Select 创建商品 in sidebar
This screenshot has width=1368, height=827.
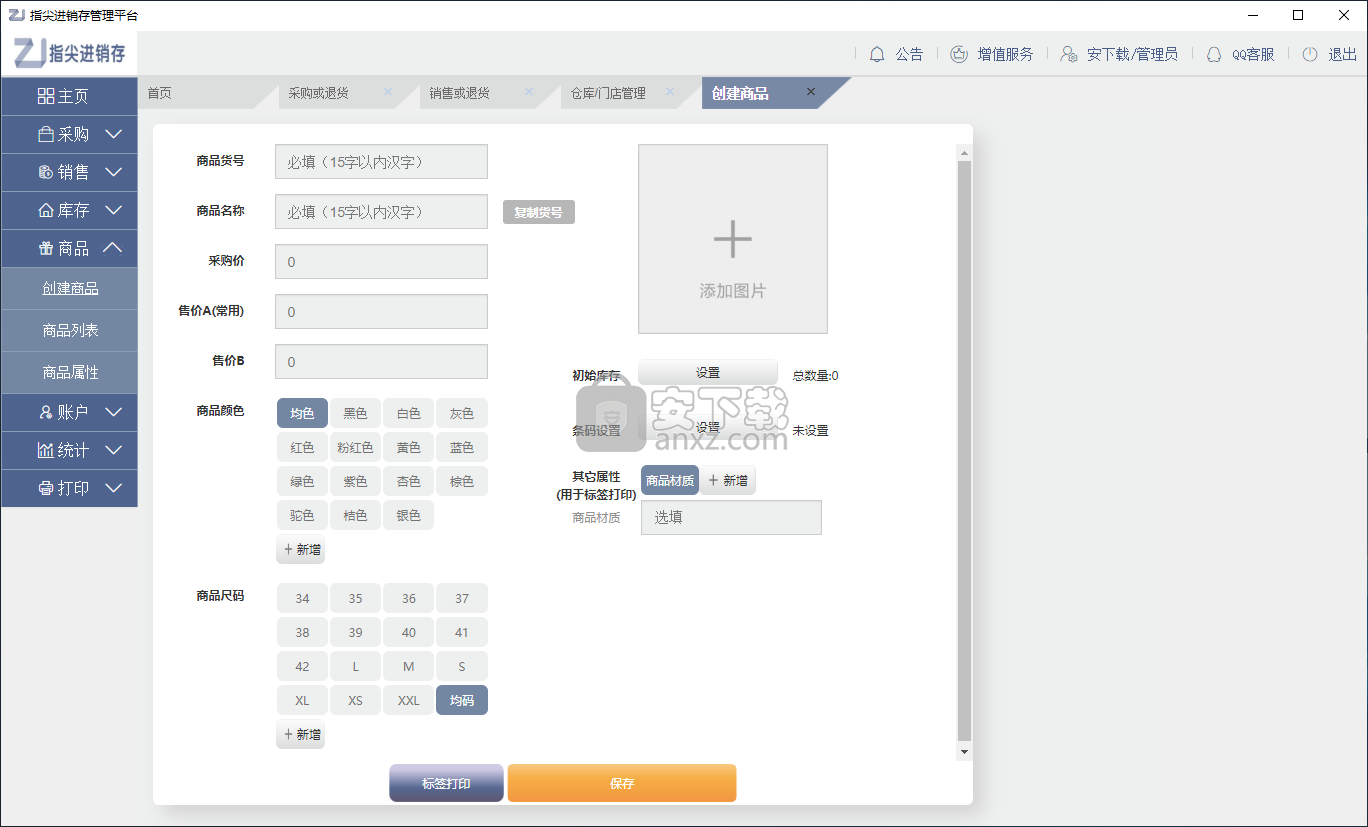click(x=69, y=288)
